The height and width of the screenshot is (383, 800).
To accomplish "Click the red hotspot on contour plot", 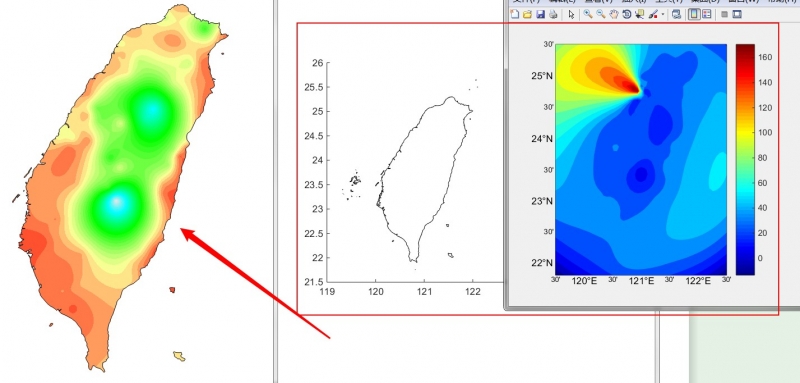I will click(x=632, y=87).
